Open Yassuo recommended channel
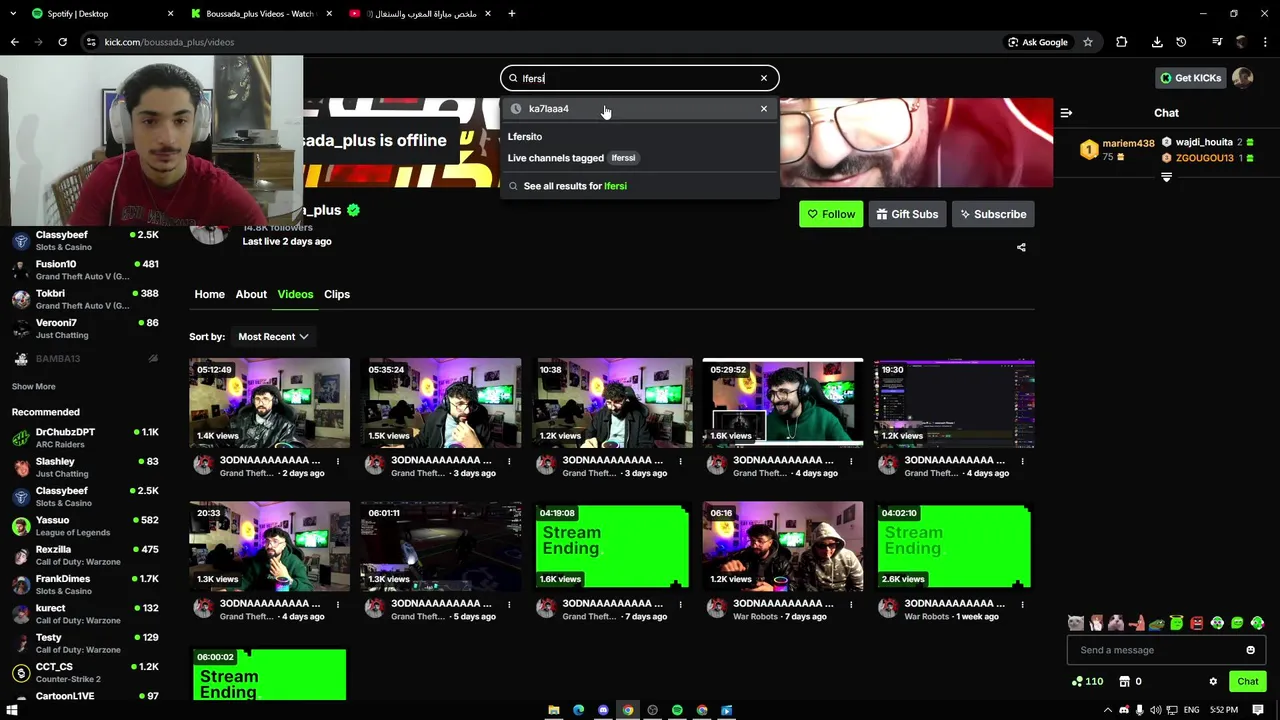The width and height of the screenshot is (1280, 720). tap(85, 526)
